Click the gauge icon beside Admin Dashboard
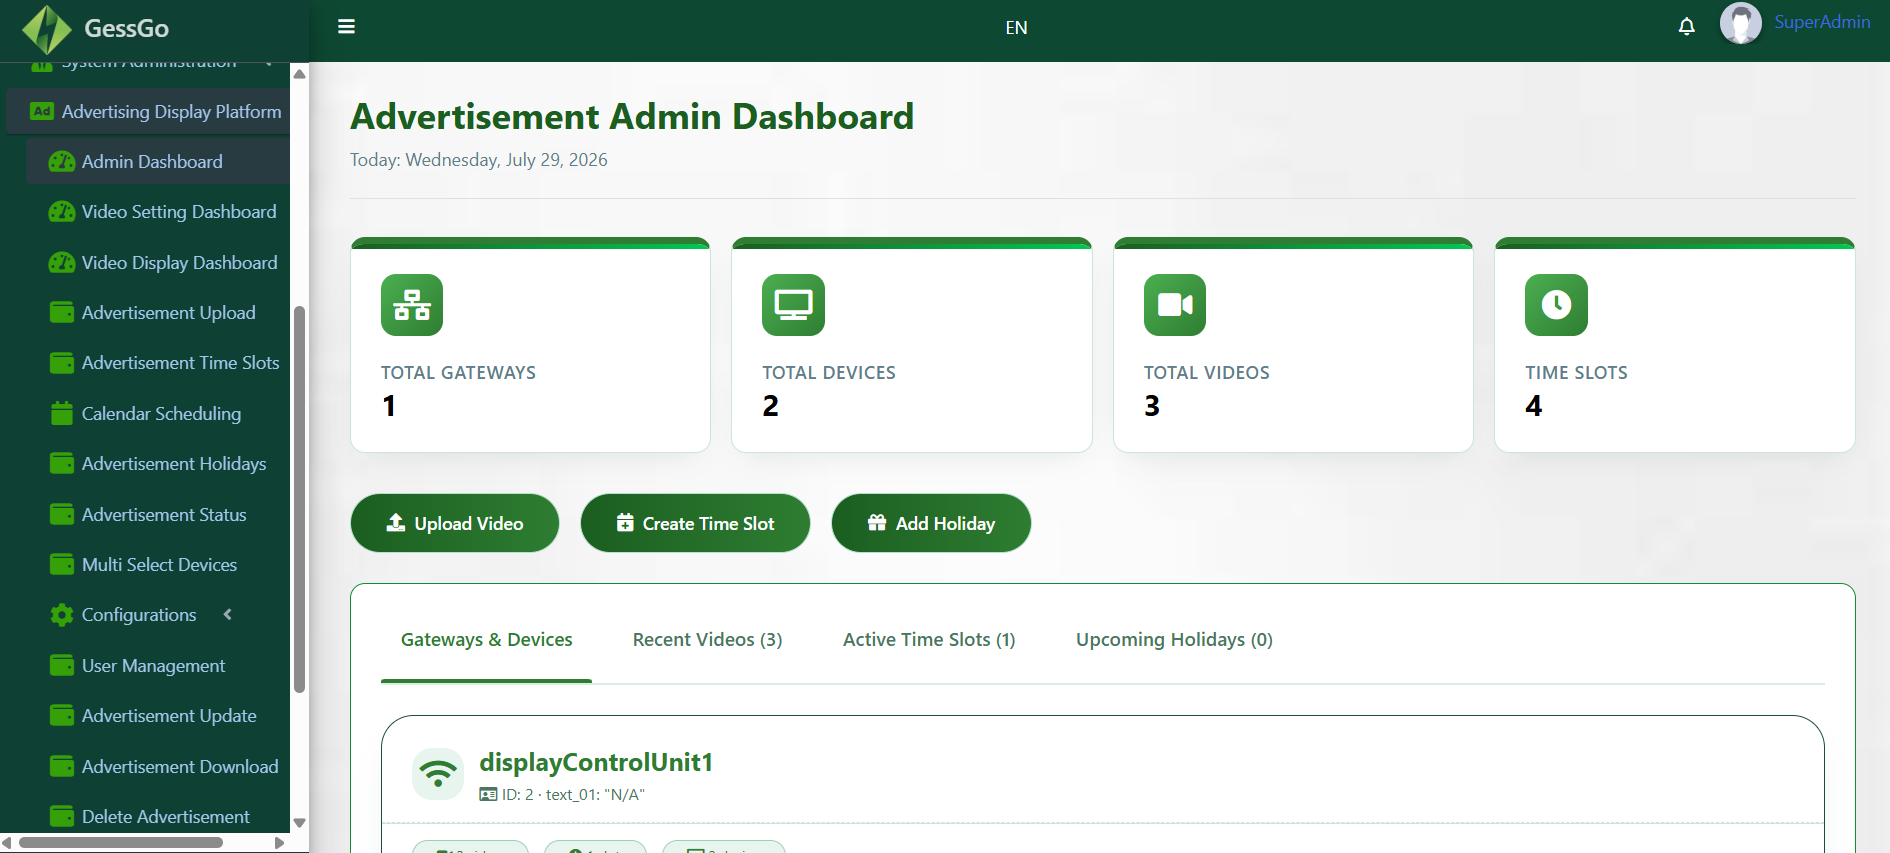The height and width of the screenshot is (853, 1890). [62, 162]
